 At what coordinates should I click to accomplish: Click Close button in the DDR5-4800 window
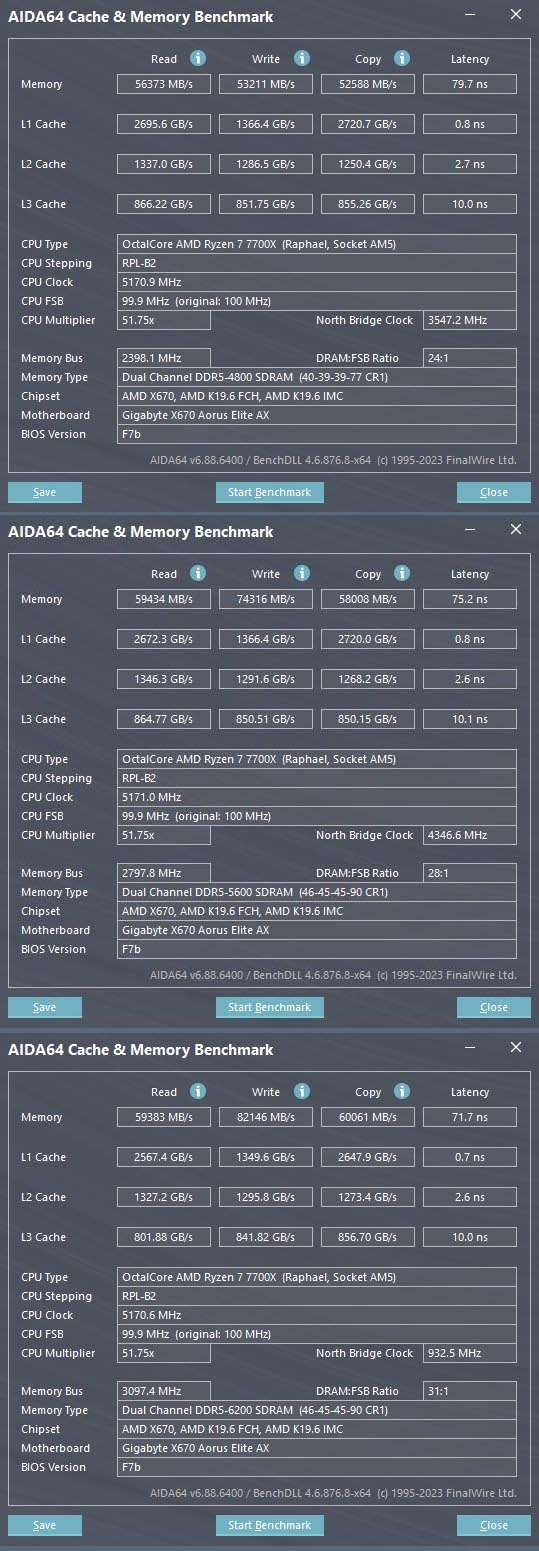click(x=494, y=492)
